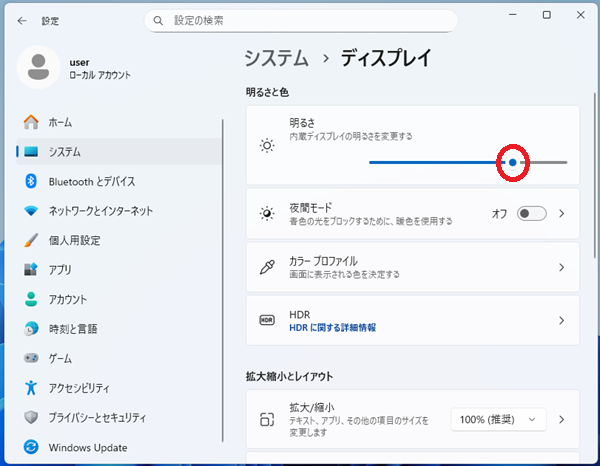600x466 pixels.
Task: Open カラー プロファイル chevron
Action: 562,267
